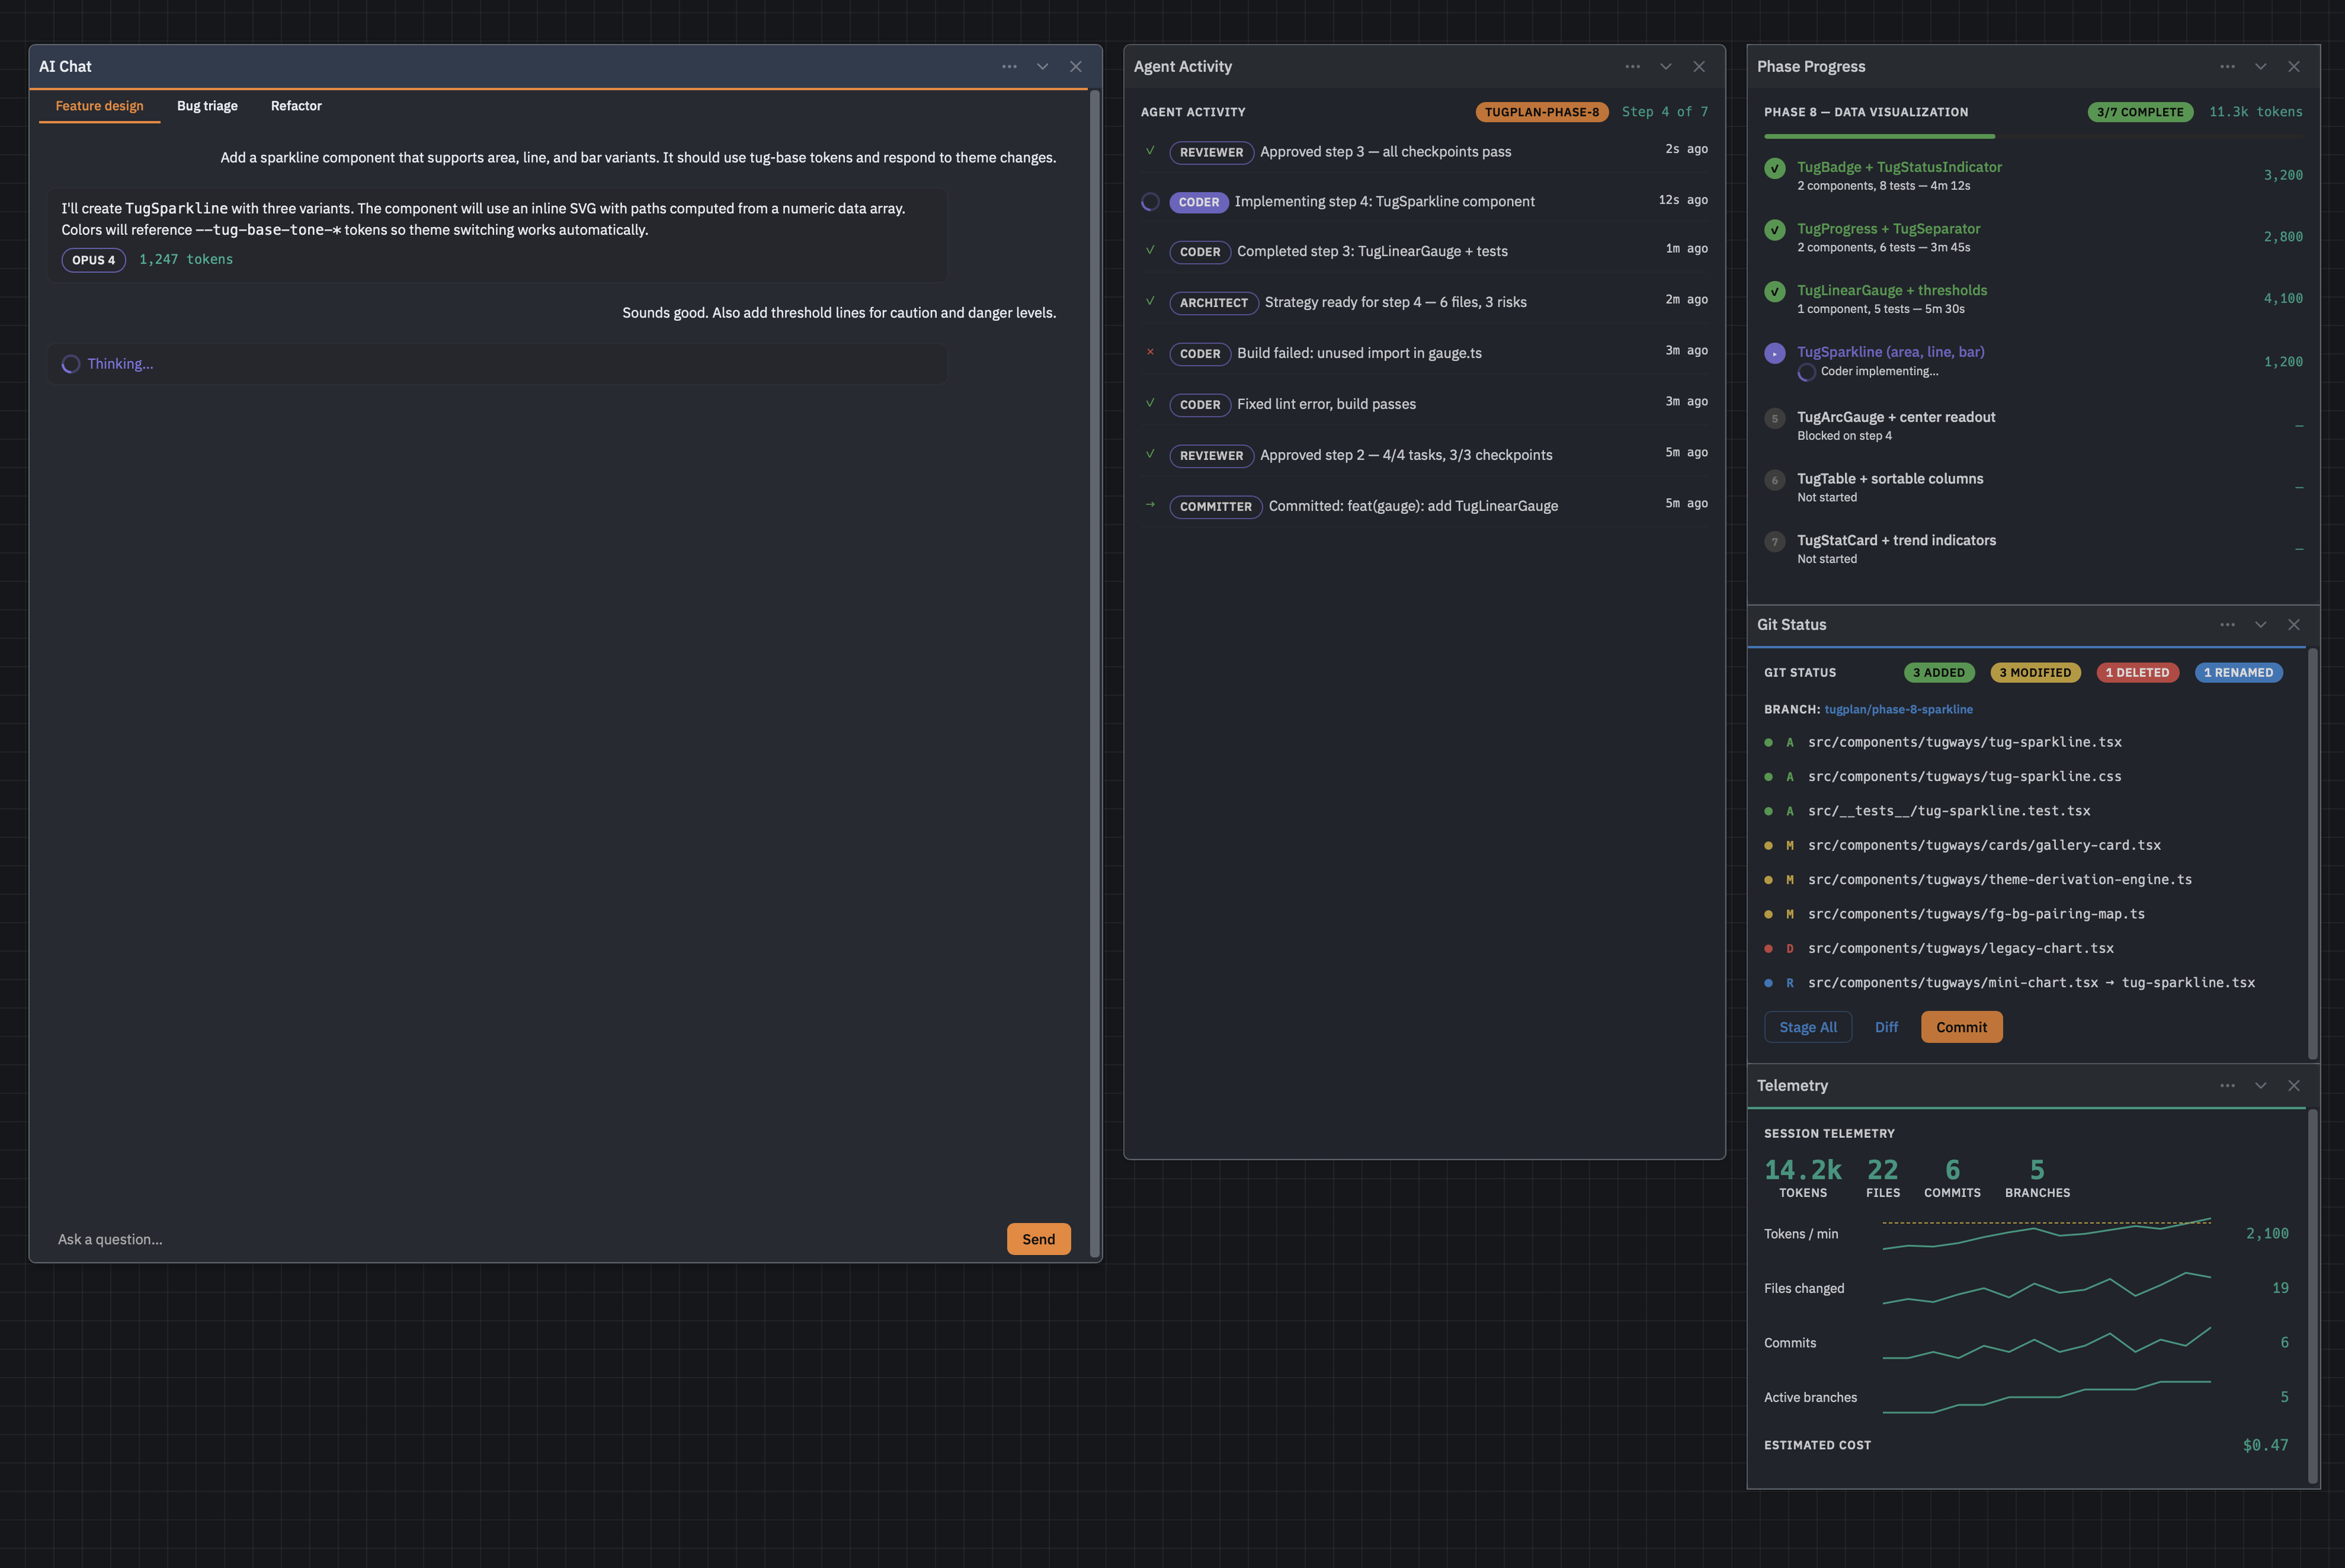Image resolution: width=2345 pixels, height=1568 pixels.
Task: Click Tokens / min sparkline chart
Action: [x=2046, y=1234]
